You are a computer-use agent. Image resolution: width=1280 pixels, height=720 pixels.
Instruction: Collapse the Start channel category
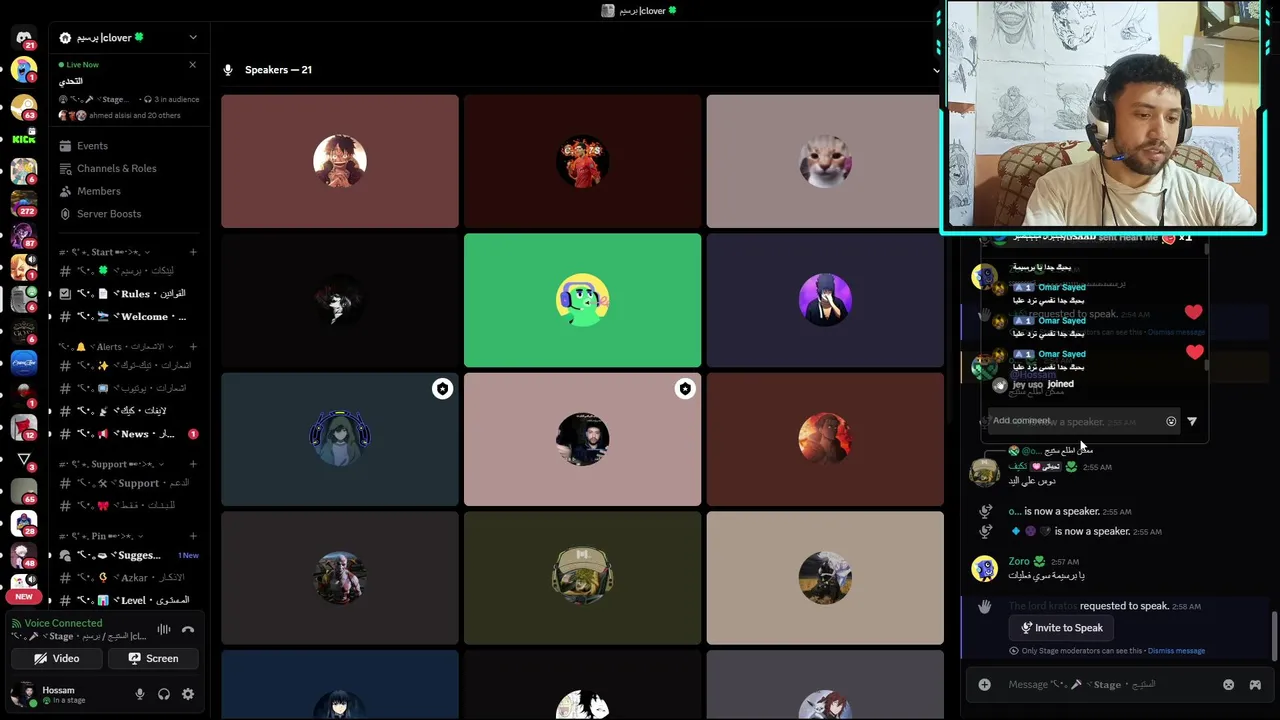(105, 252)
